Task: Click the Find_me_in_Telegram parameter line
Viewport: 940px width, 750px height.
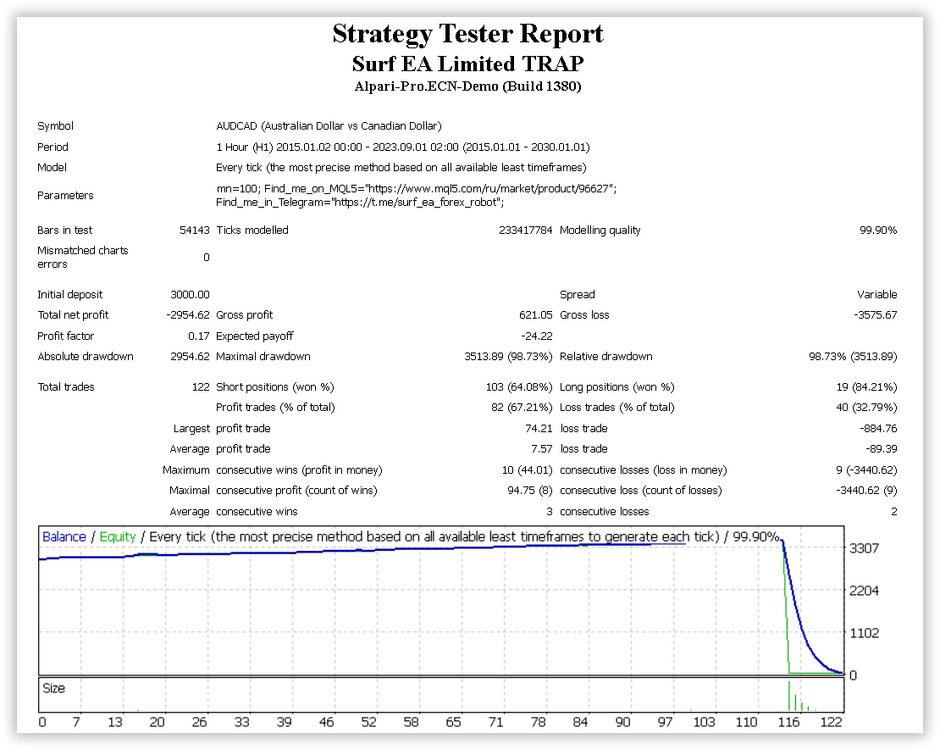Action: click(x=360, y=202)
